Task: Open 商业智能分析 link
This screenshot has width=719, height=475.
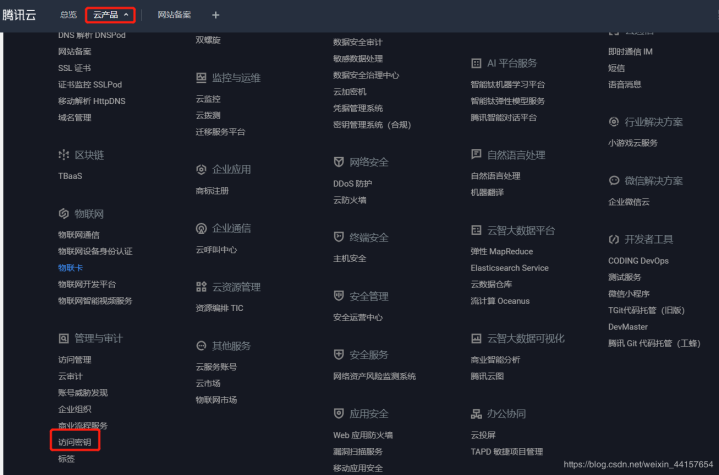Action: click(x=496, y=359)
